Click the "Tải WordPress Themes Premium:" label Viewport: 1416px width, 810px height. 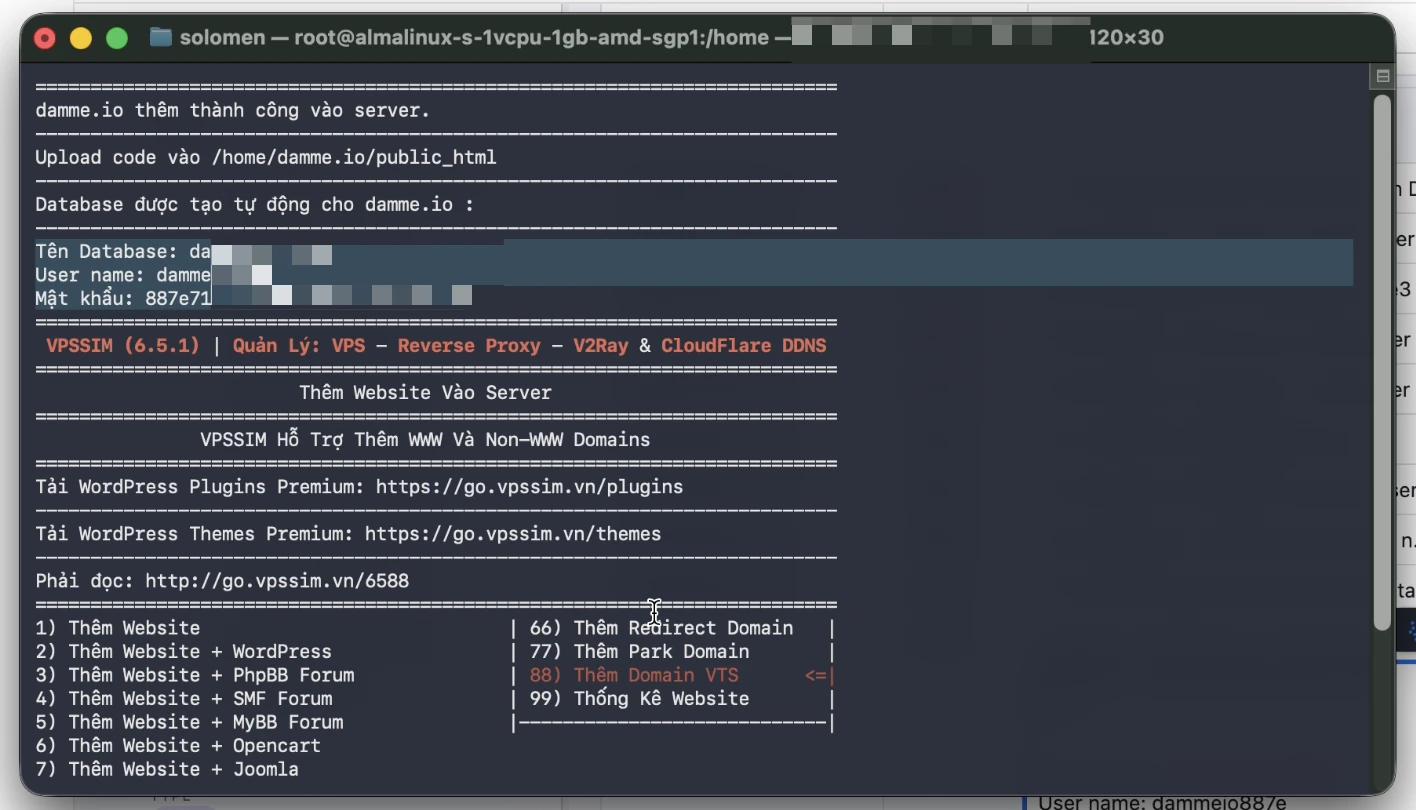195,534
